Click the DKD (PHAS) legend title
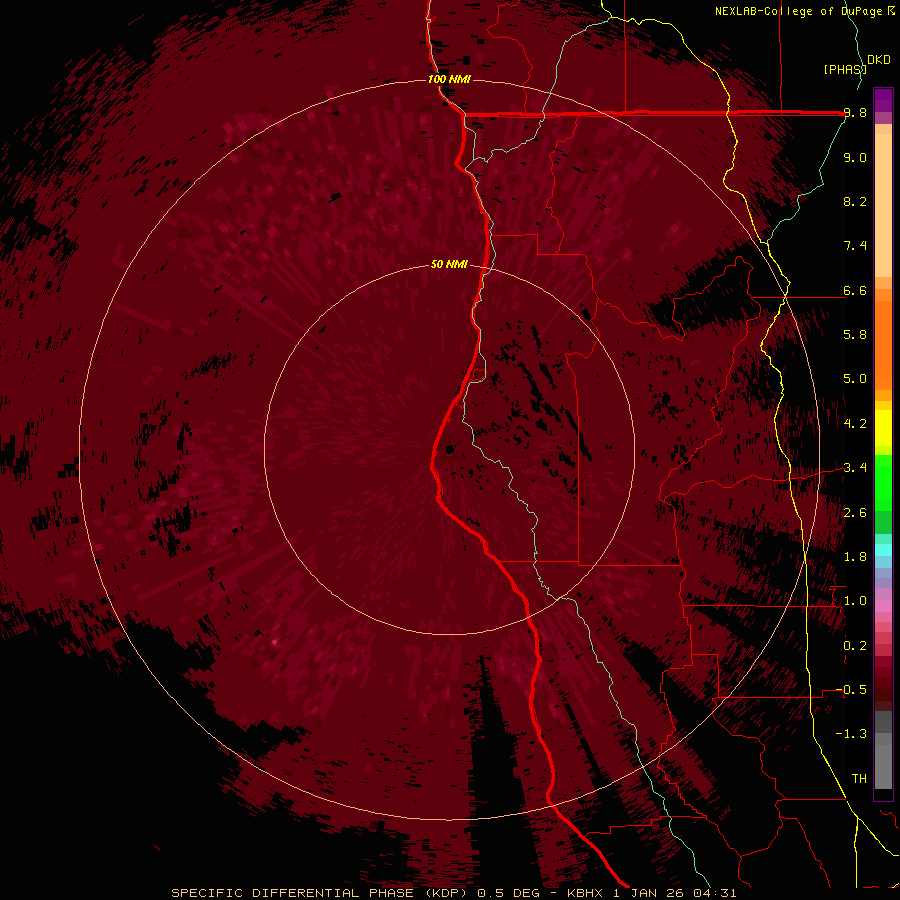 [857, 64]
